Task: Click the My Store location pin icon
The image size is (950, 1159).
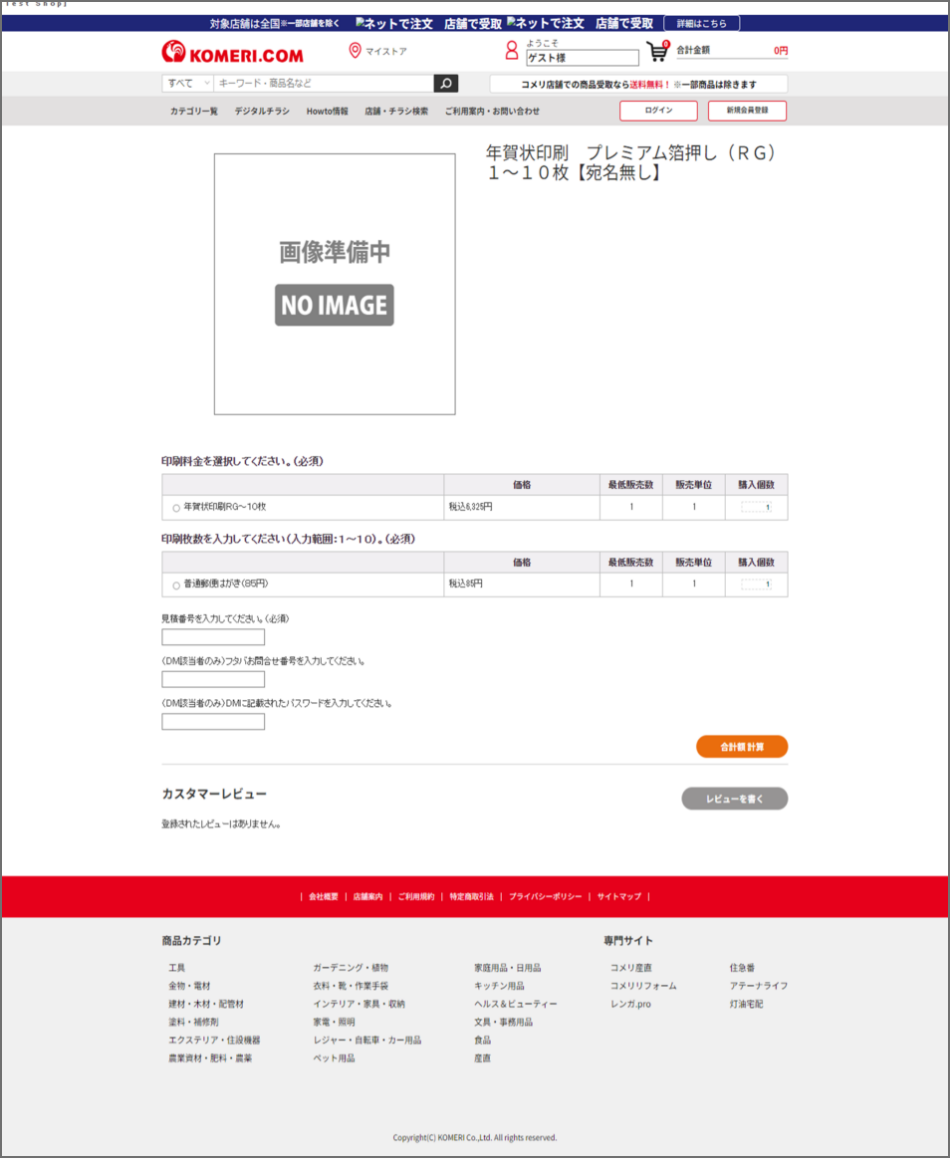Action: (354, 51)
